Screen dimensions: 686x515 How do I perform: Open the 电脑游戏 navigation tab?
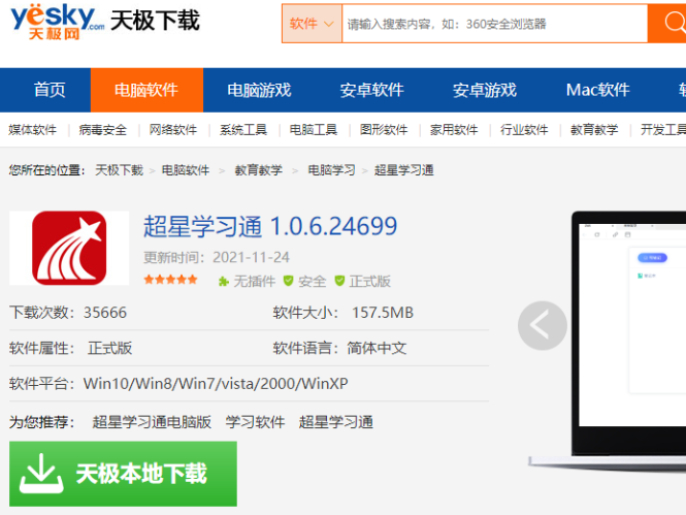259,90
